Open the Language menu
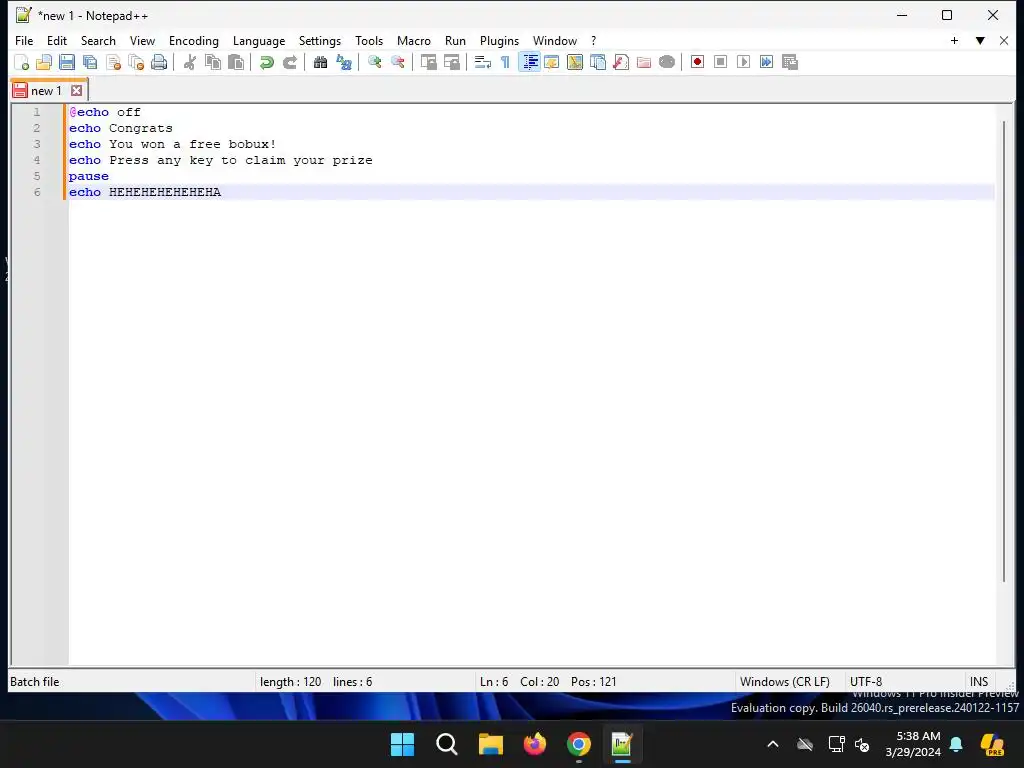1024x768 pixels. 259,40
